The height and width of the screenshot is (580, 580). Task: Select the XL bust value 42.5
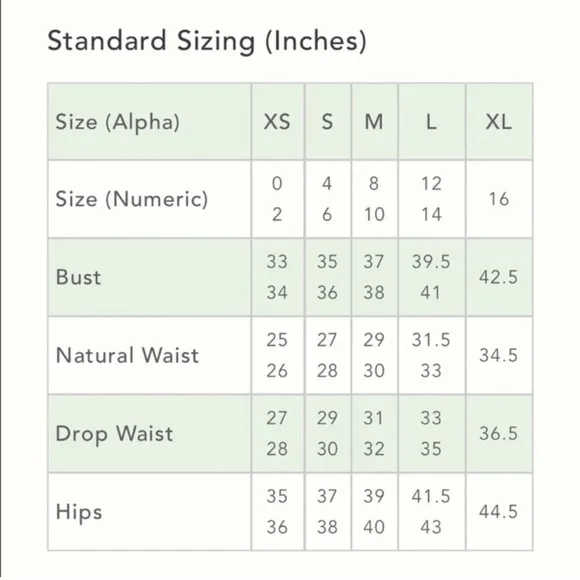[x=499, y=277]
